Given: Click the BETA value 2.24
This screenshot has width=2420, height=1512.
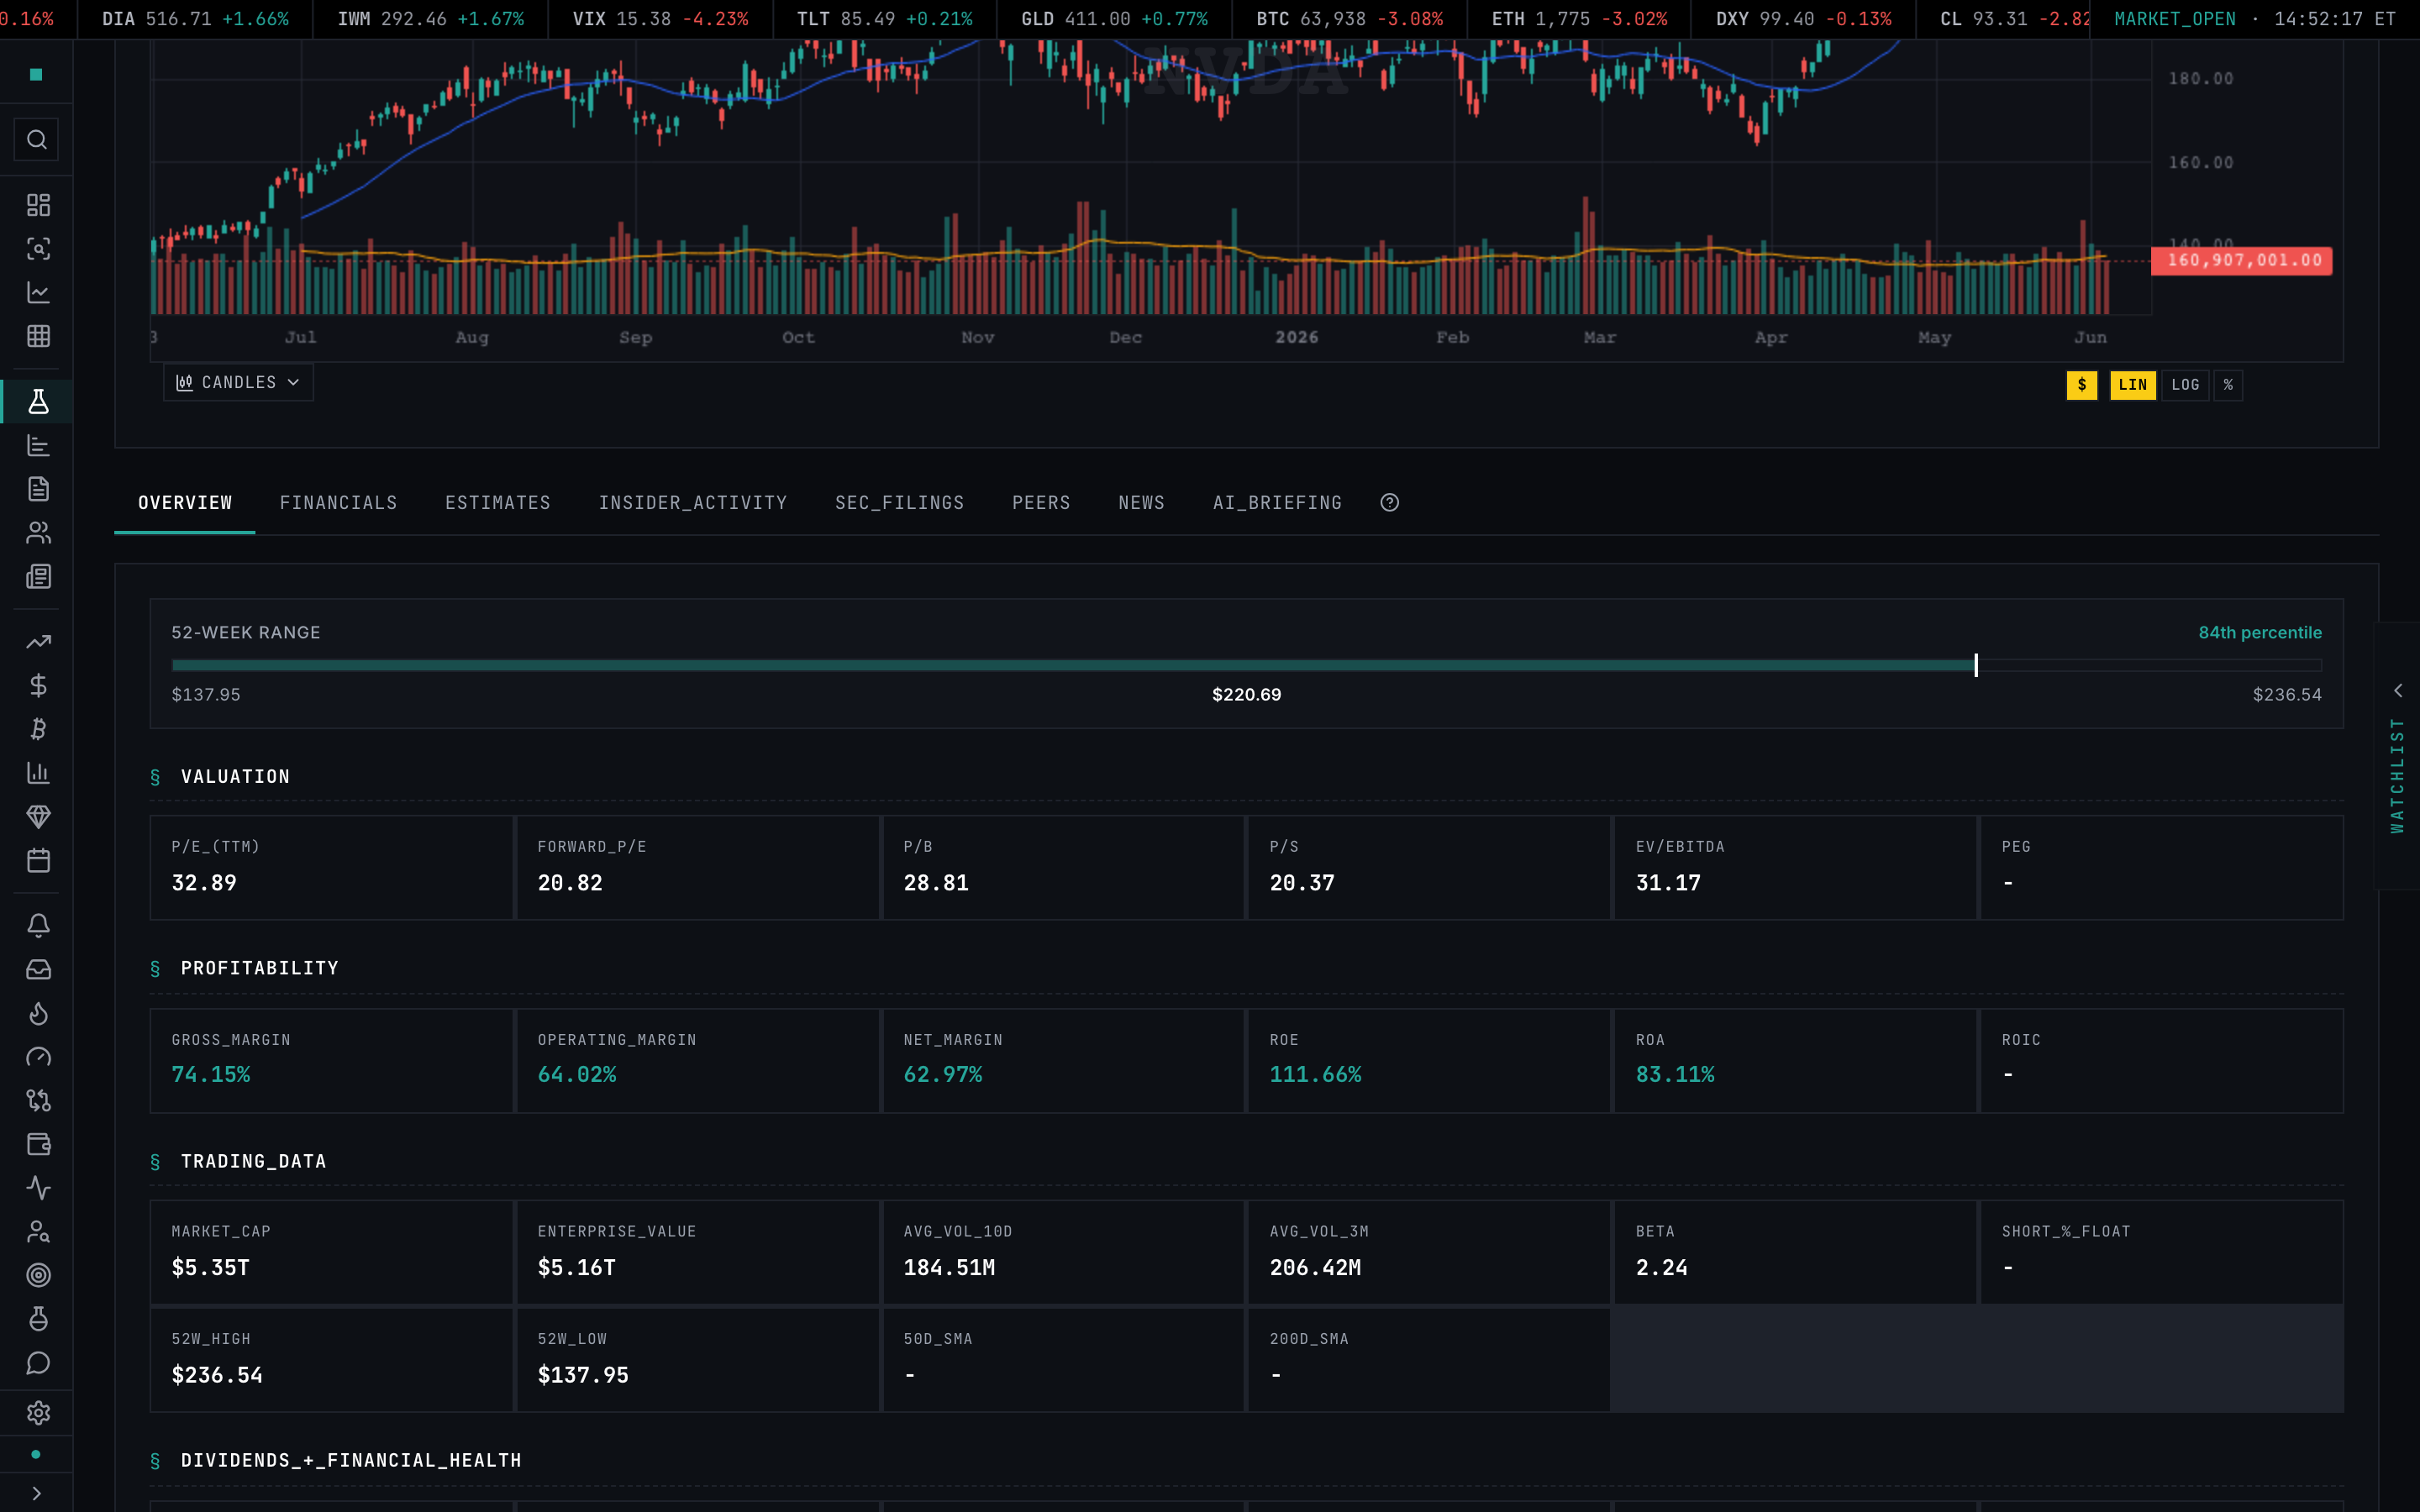Looking at the screenshot, I should pos(1662,1268).
